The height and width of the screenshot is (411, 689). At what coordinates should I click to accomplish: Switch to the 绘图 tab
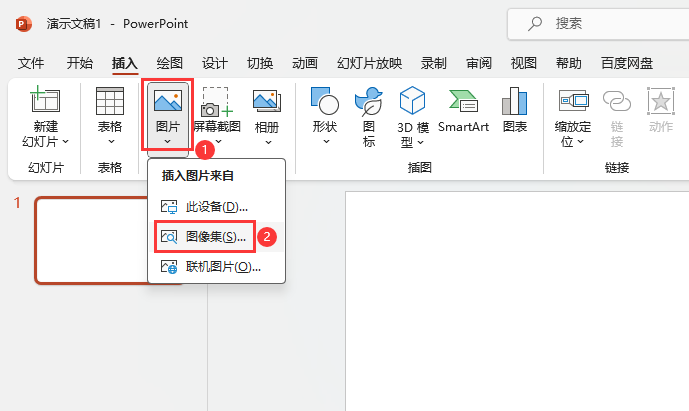170,63
